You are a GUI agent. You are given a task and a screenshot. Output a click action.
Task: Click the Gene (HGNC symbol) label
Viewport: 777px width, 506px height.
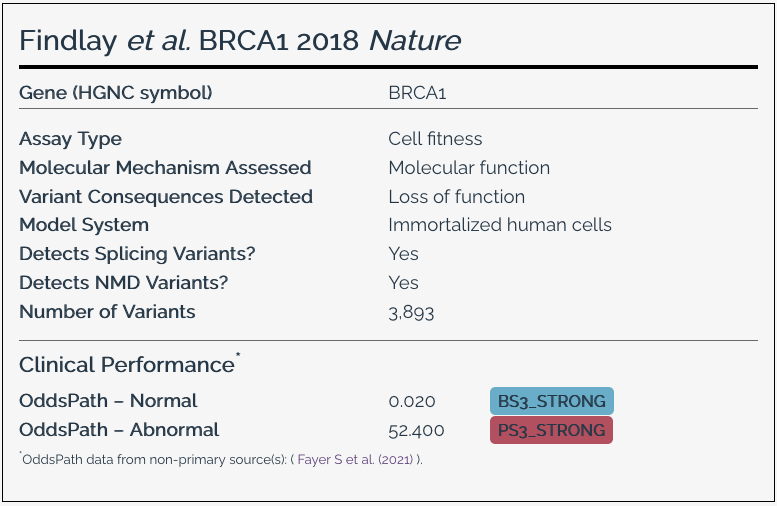(116, 93)
